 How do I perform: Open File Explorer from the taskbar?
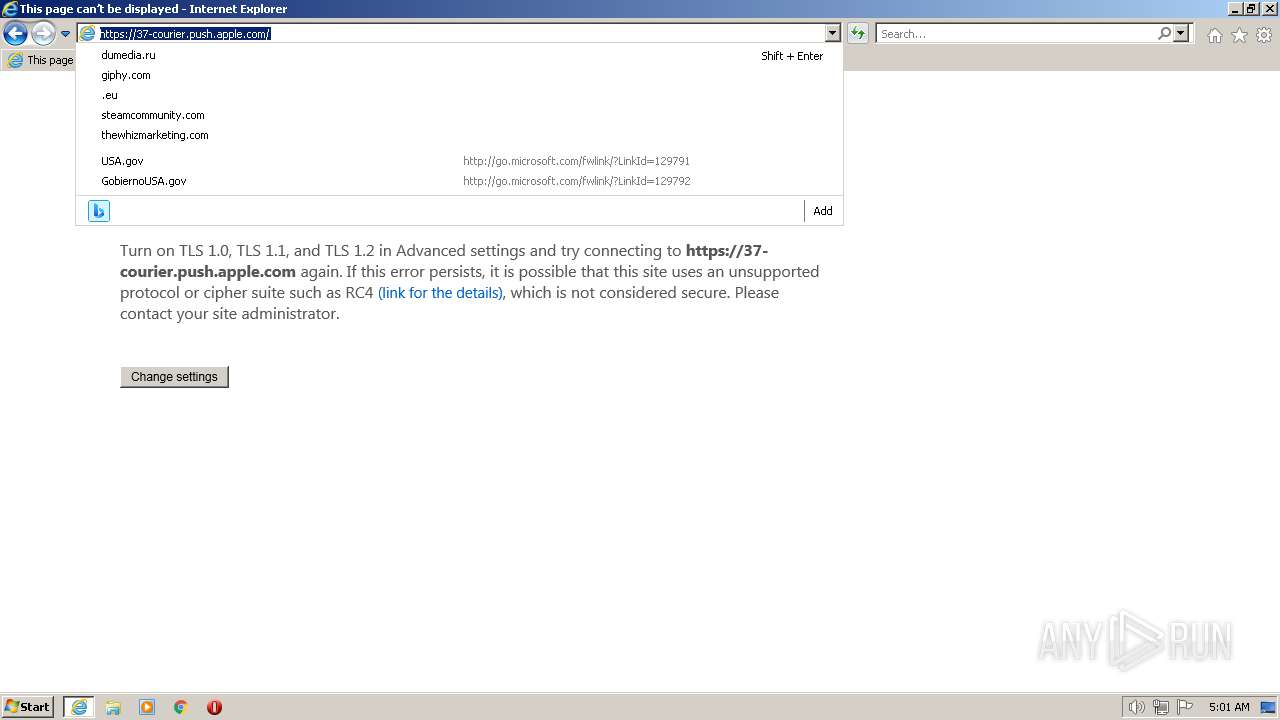(113, 707)
